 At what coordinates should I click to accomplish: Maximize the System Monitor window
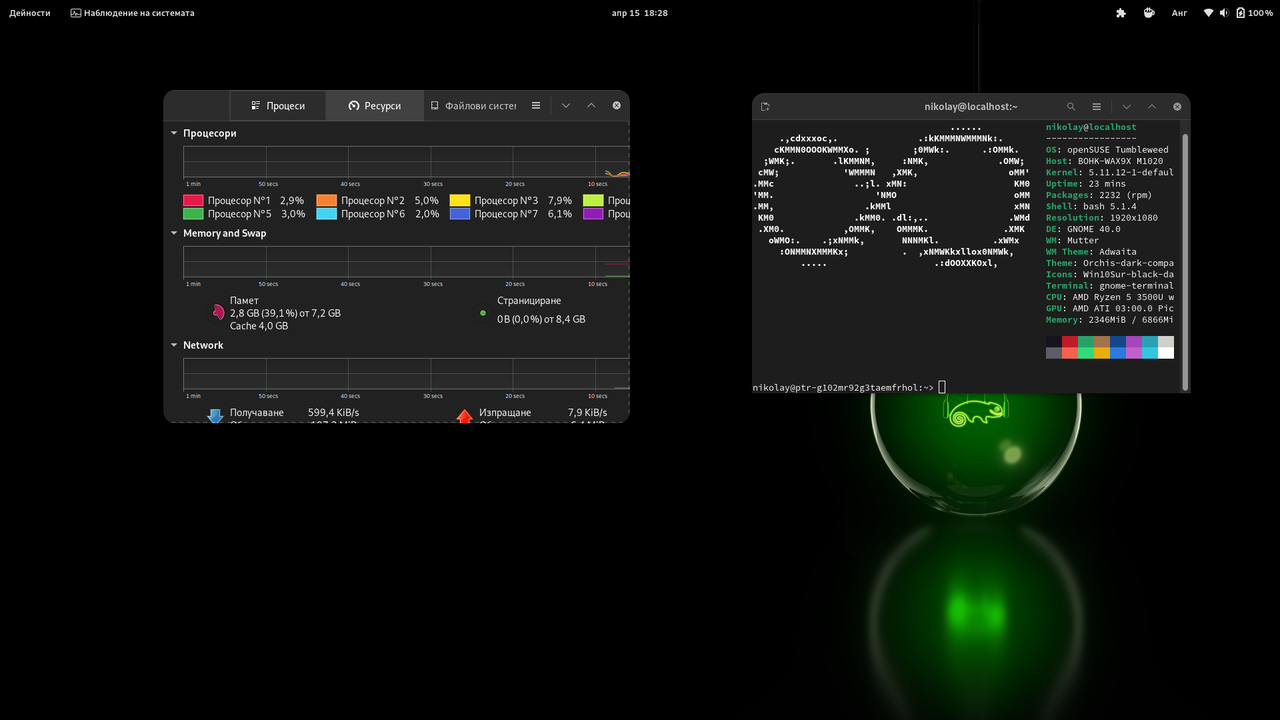[x=591, y=105]
